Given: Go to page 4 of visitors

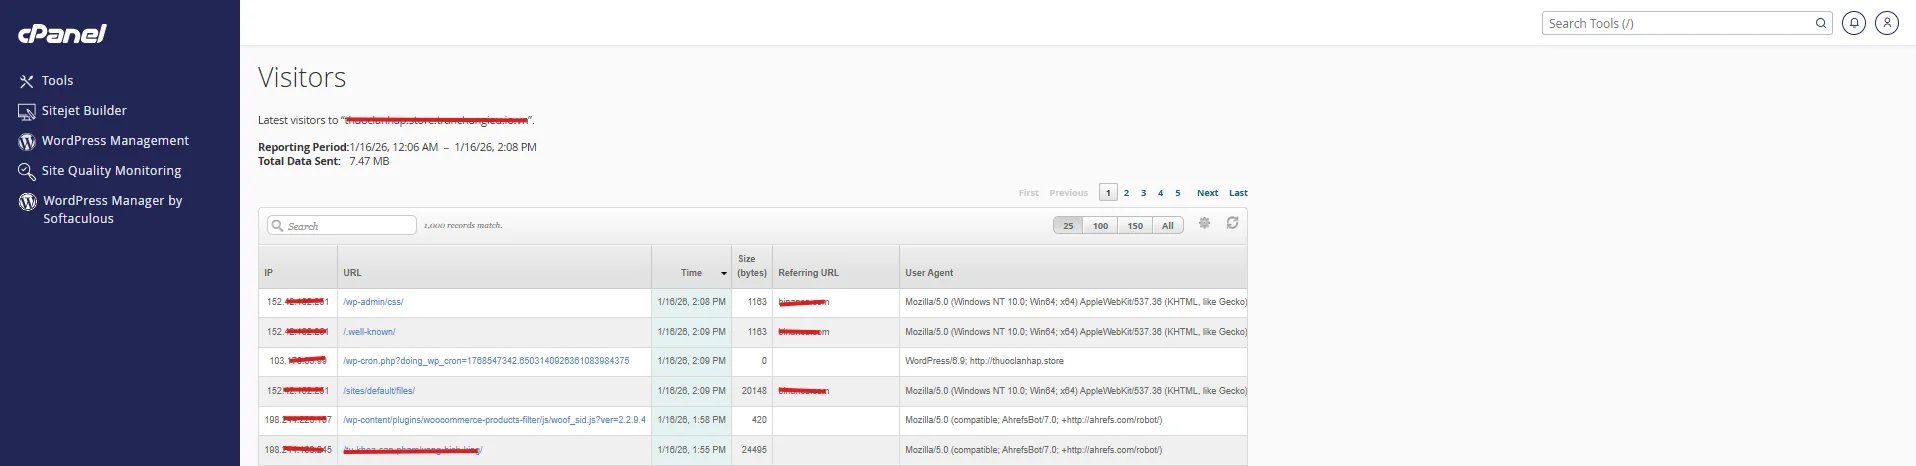Looking at the screenshot, I should click(1160, 193).
